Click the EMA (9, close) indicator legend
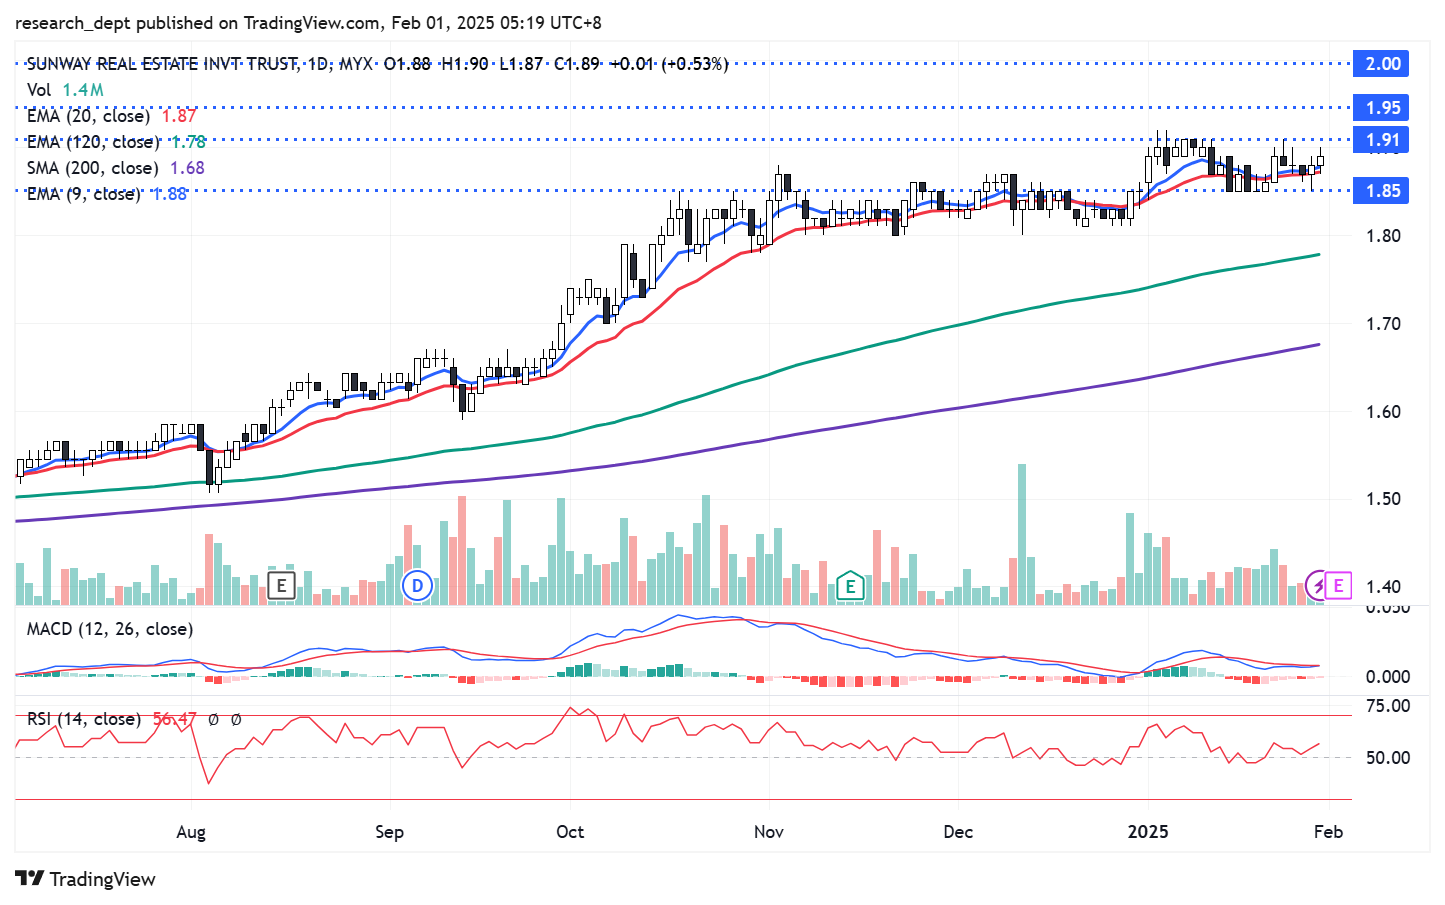Image resolution: width=1445 pixels, height=905 pixels. coord(84,194)
